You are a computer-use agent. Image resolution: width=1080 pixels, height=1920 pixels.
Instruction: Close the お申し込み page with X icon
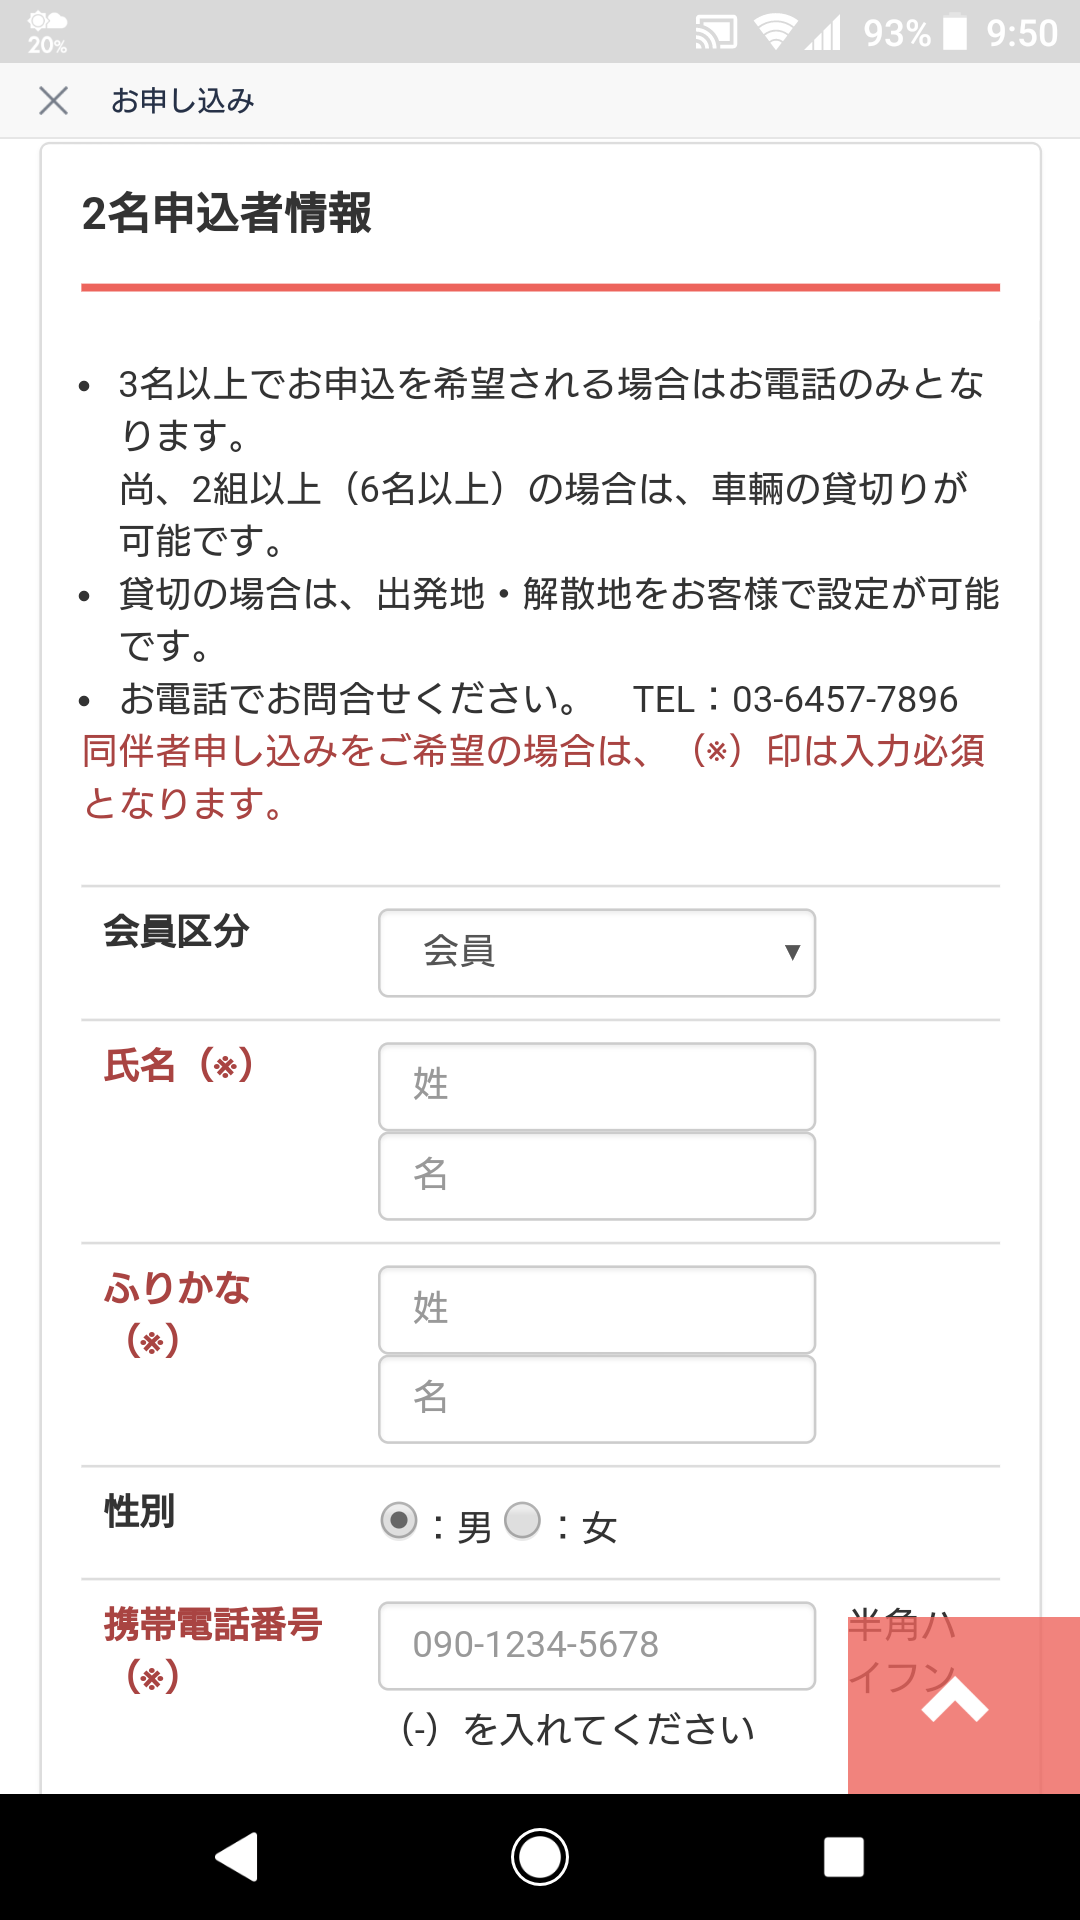click(x=53, y=100)
